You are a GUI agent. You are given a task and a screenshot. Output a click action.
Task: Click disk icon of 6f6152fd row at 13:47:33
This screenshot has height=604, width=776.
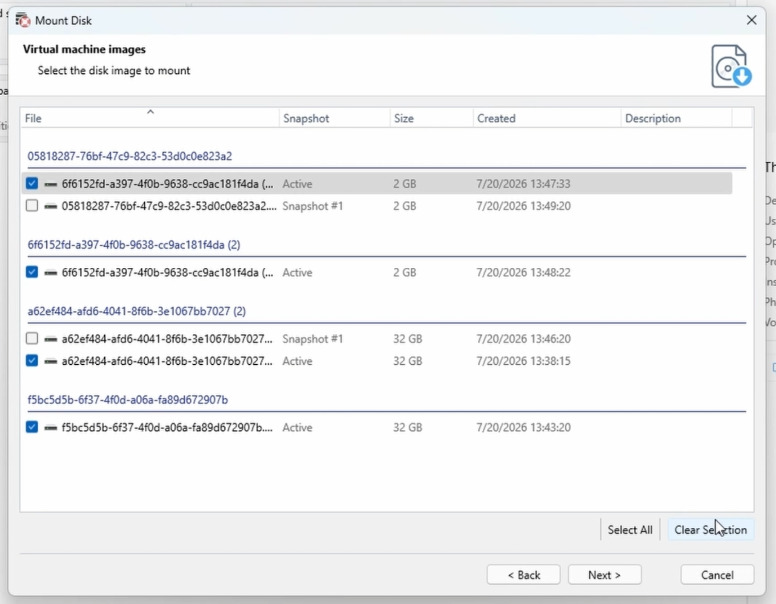(x=50, y=184)
